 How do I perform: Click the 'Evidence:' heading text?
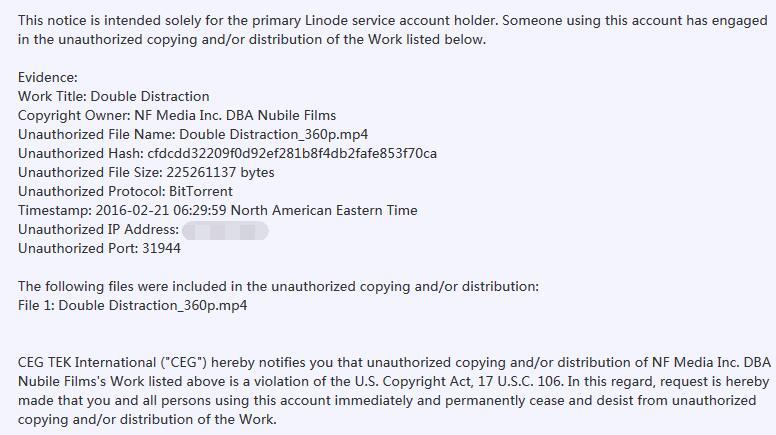(48, 77)
